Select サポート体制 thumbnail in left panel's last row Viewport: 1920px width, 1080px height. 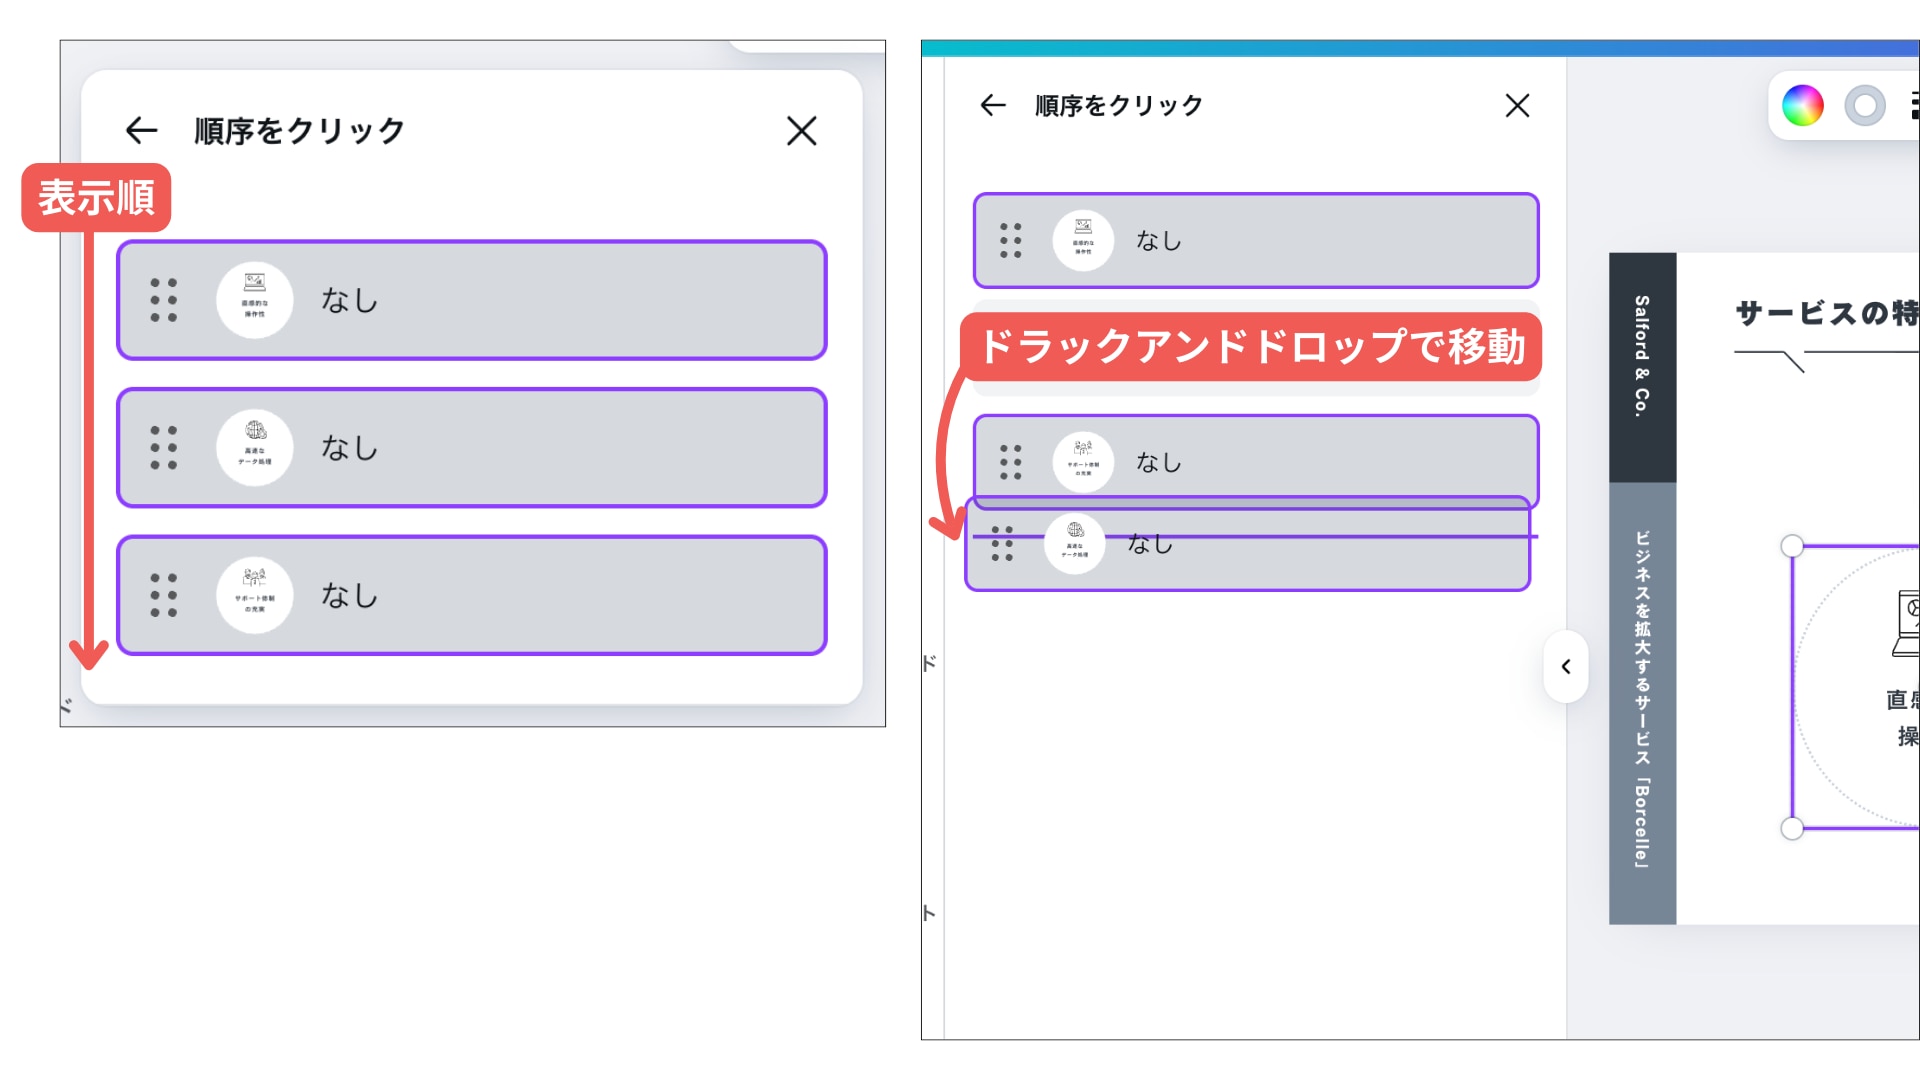(x=255, y=595)
